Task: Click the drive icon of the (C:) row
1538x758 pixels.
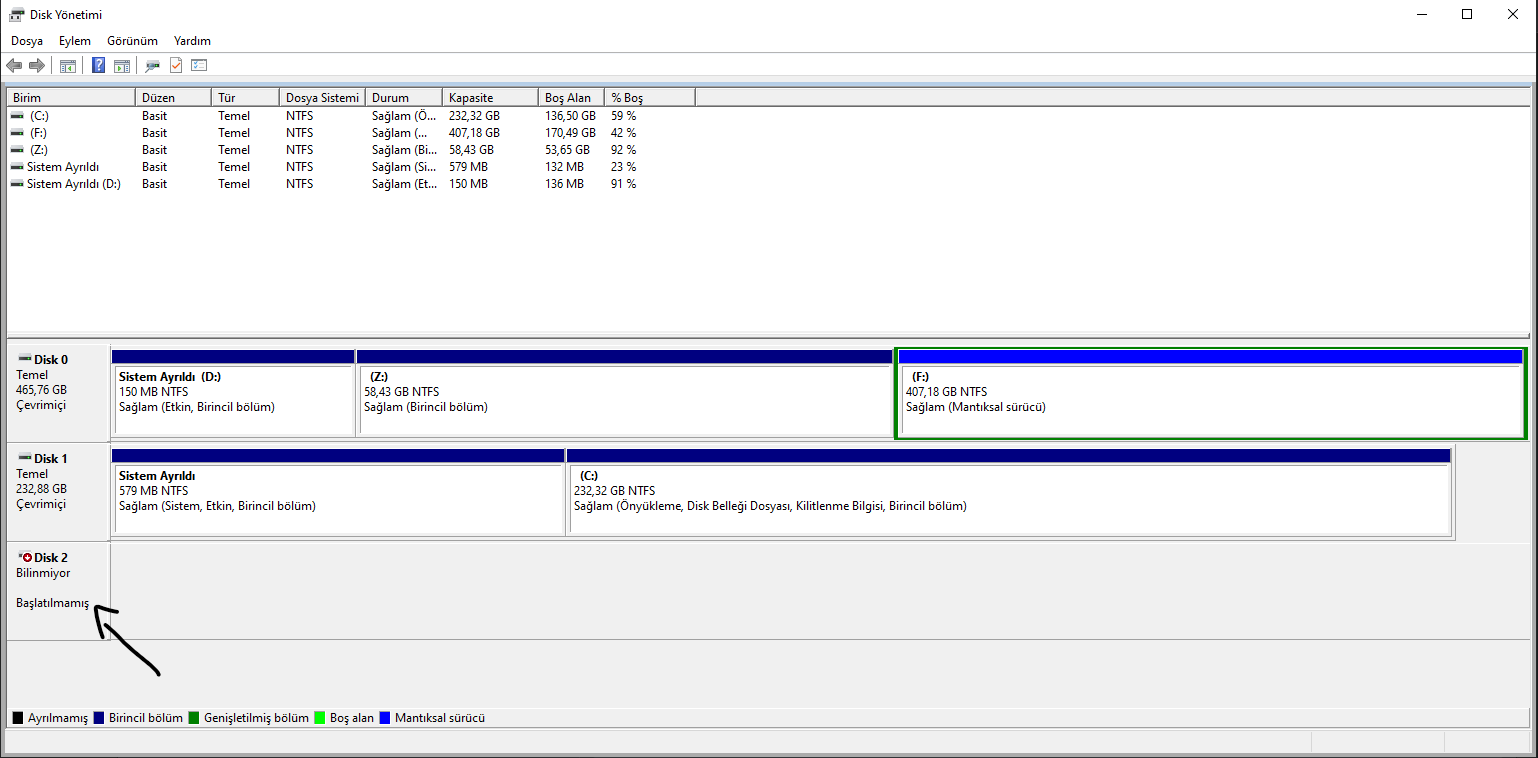Action: (x=17, y=116)
